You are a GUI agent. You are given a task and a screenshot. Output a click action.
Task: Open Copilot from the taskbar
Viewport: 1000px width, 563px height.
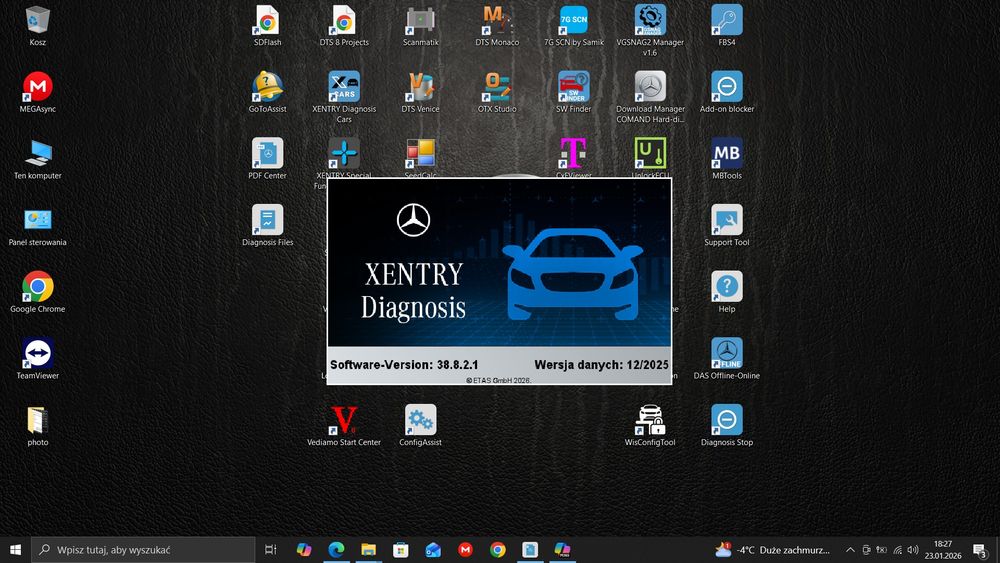point(304,550)
